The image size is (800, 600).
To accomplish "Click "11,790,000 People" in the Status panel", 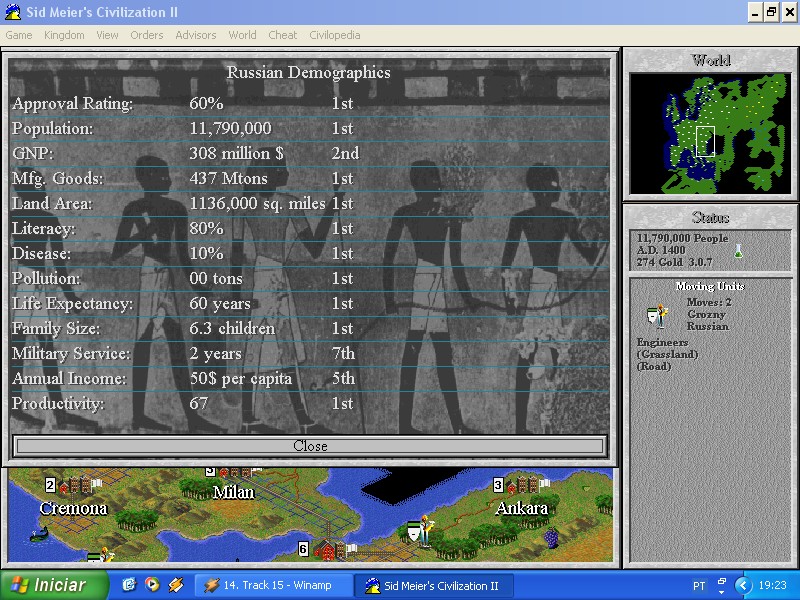I will pyautogui.click(x=682, y=238).
